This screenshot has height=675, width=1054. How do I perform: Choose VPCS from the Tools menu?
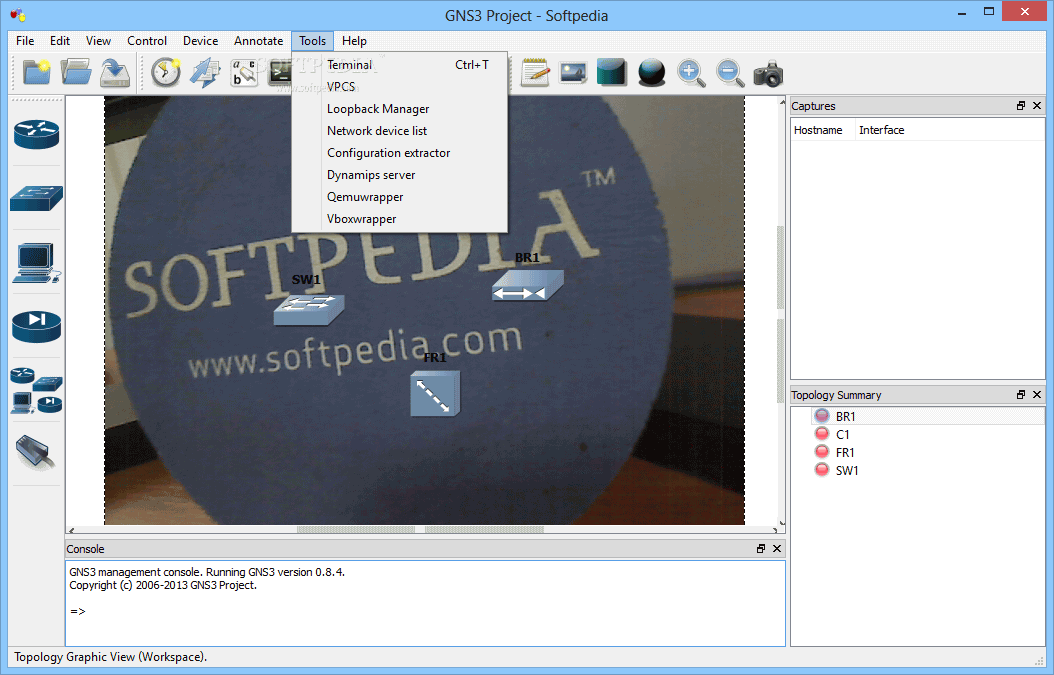(399, 87)
